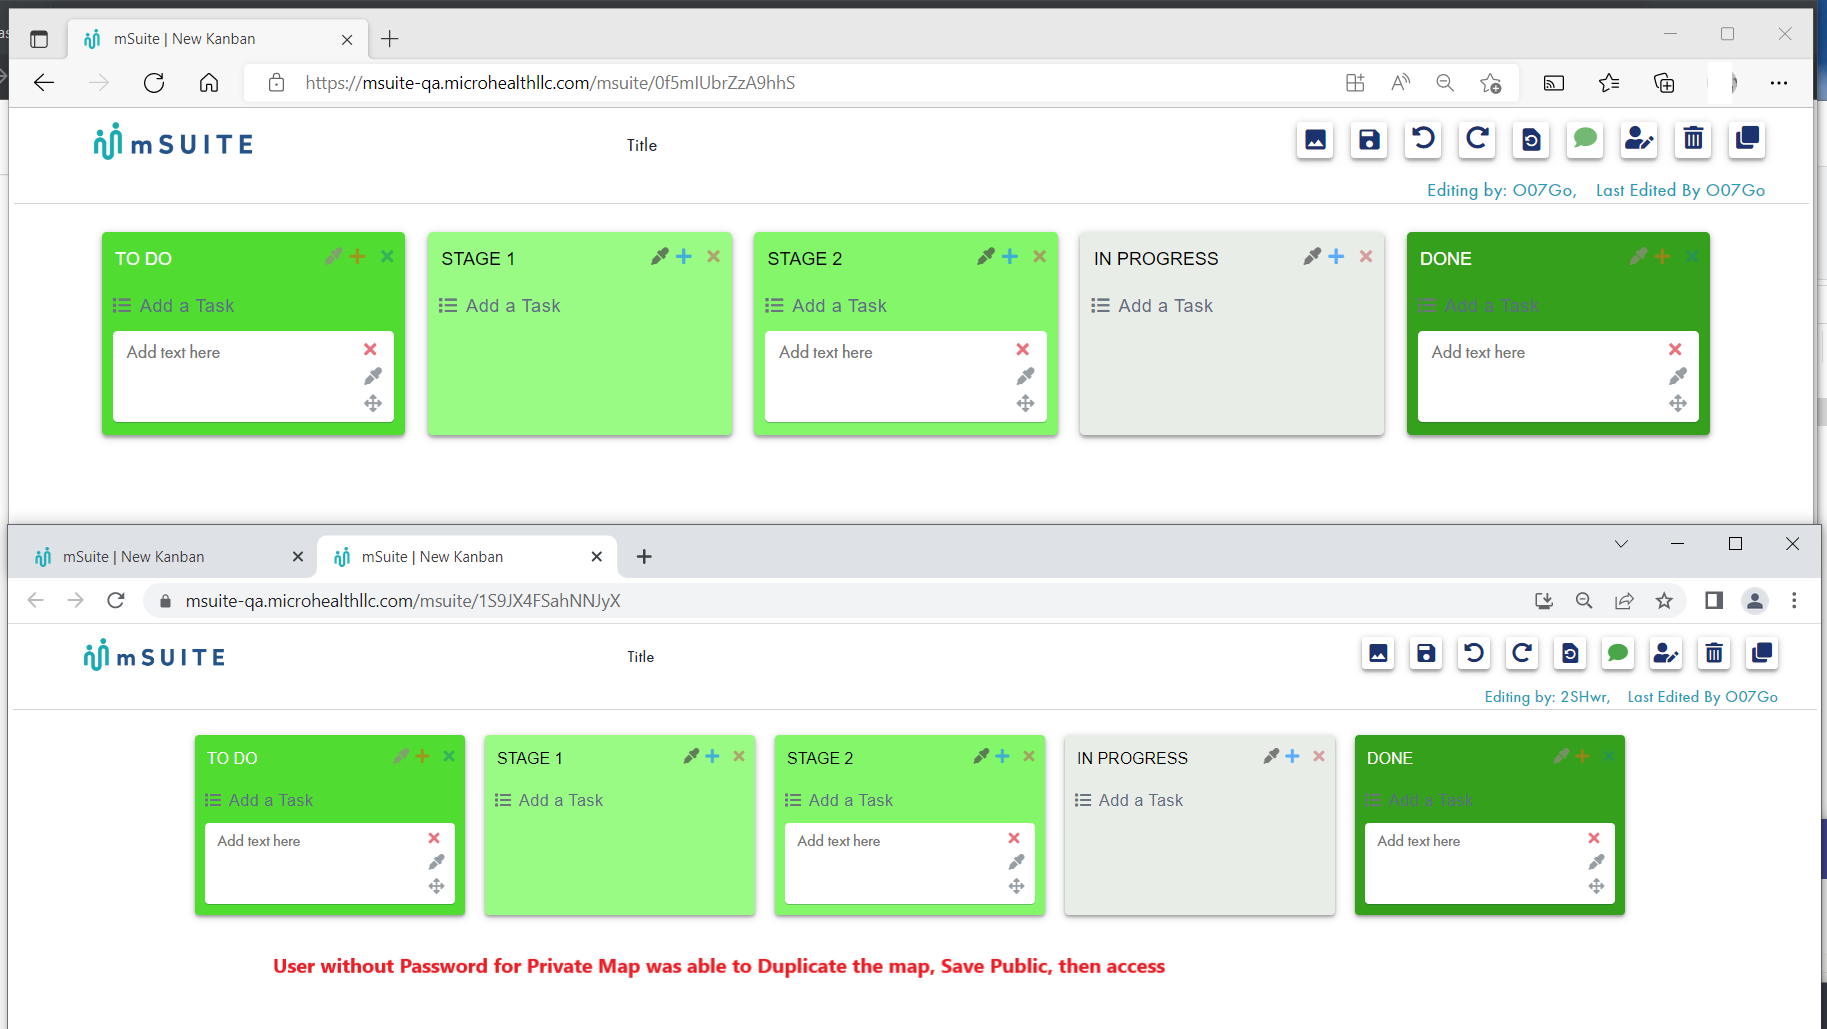
Task: Duplicate the current Kanban map
Action: (x=1747, y=140)
